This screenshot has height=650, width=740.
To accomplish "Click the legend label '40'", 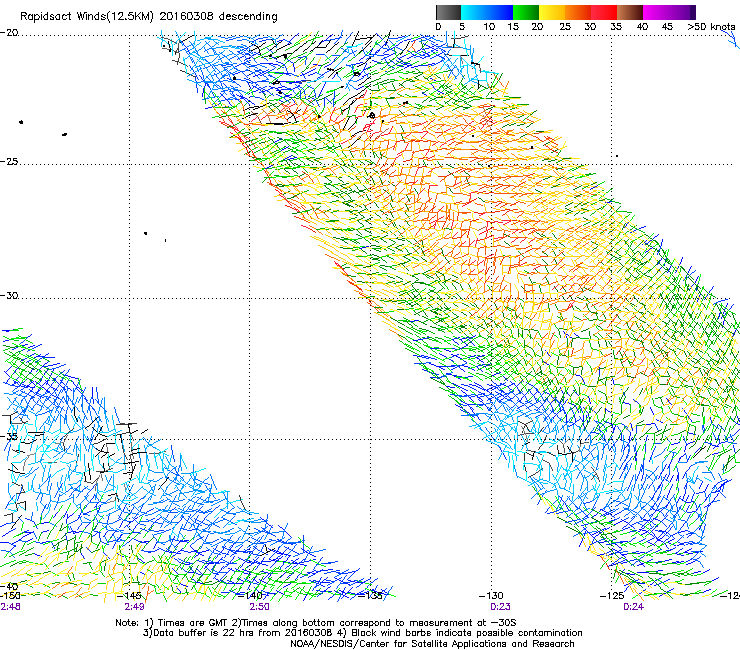I will 642,27.
